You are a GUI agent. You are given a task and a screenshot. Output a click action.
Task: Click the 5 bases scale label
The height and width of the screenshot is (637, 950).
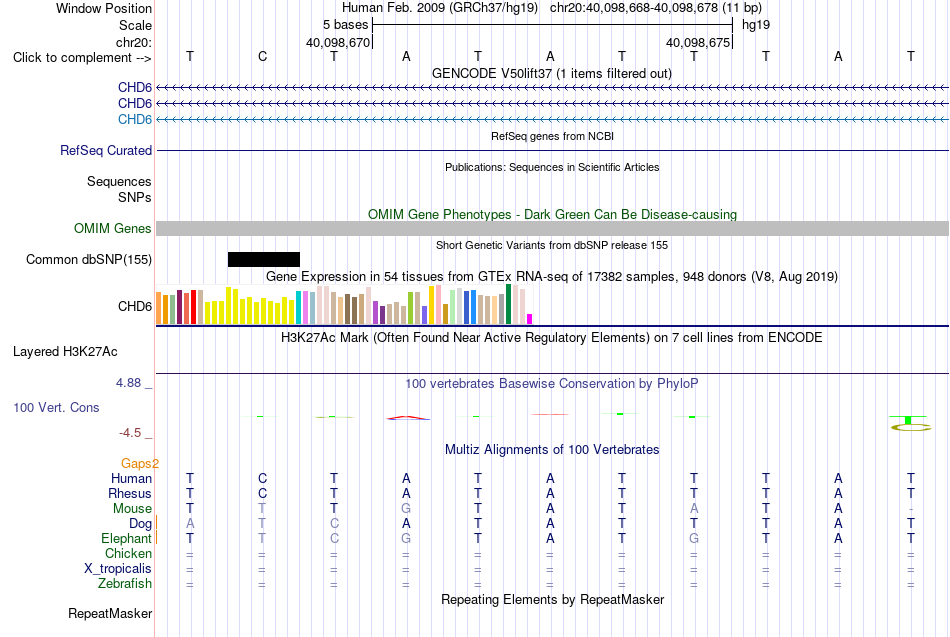click(345, 25)
